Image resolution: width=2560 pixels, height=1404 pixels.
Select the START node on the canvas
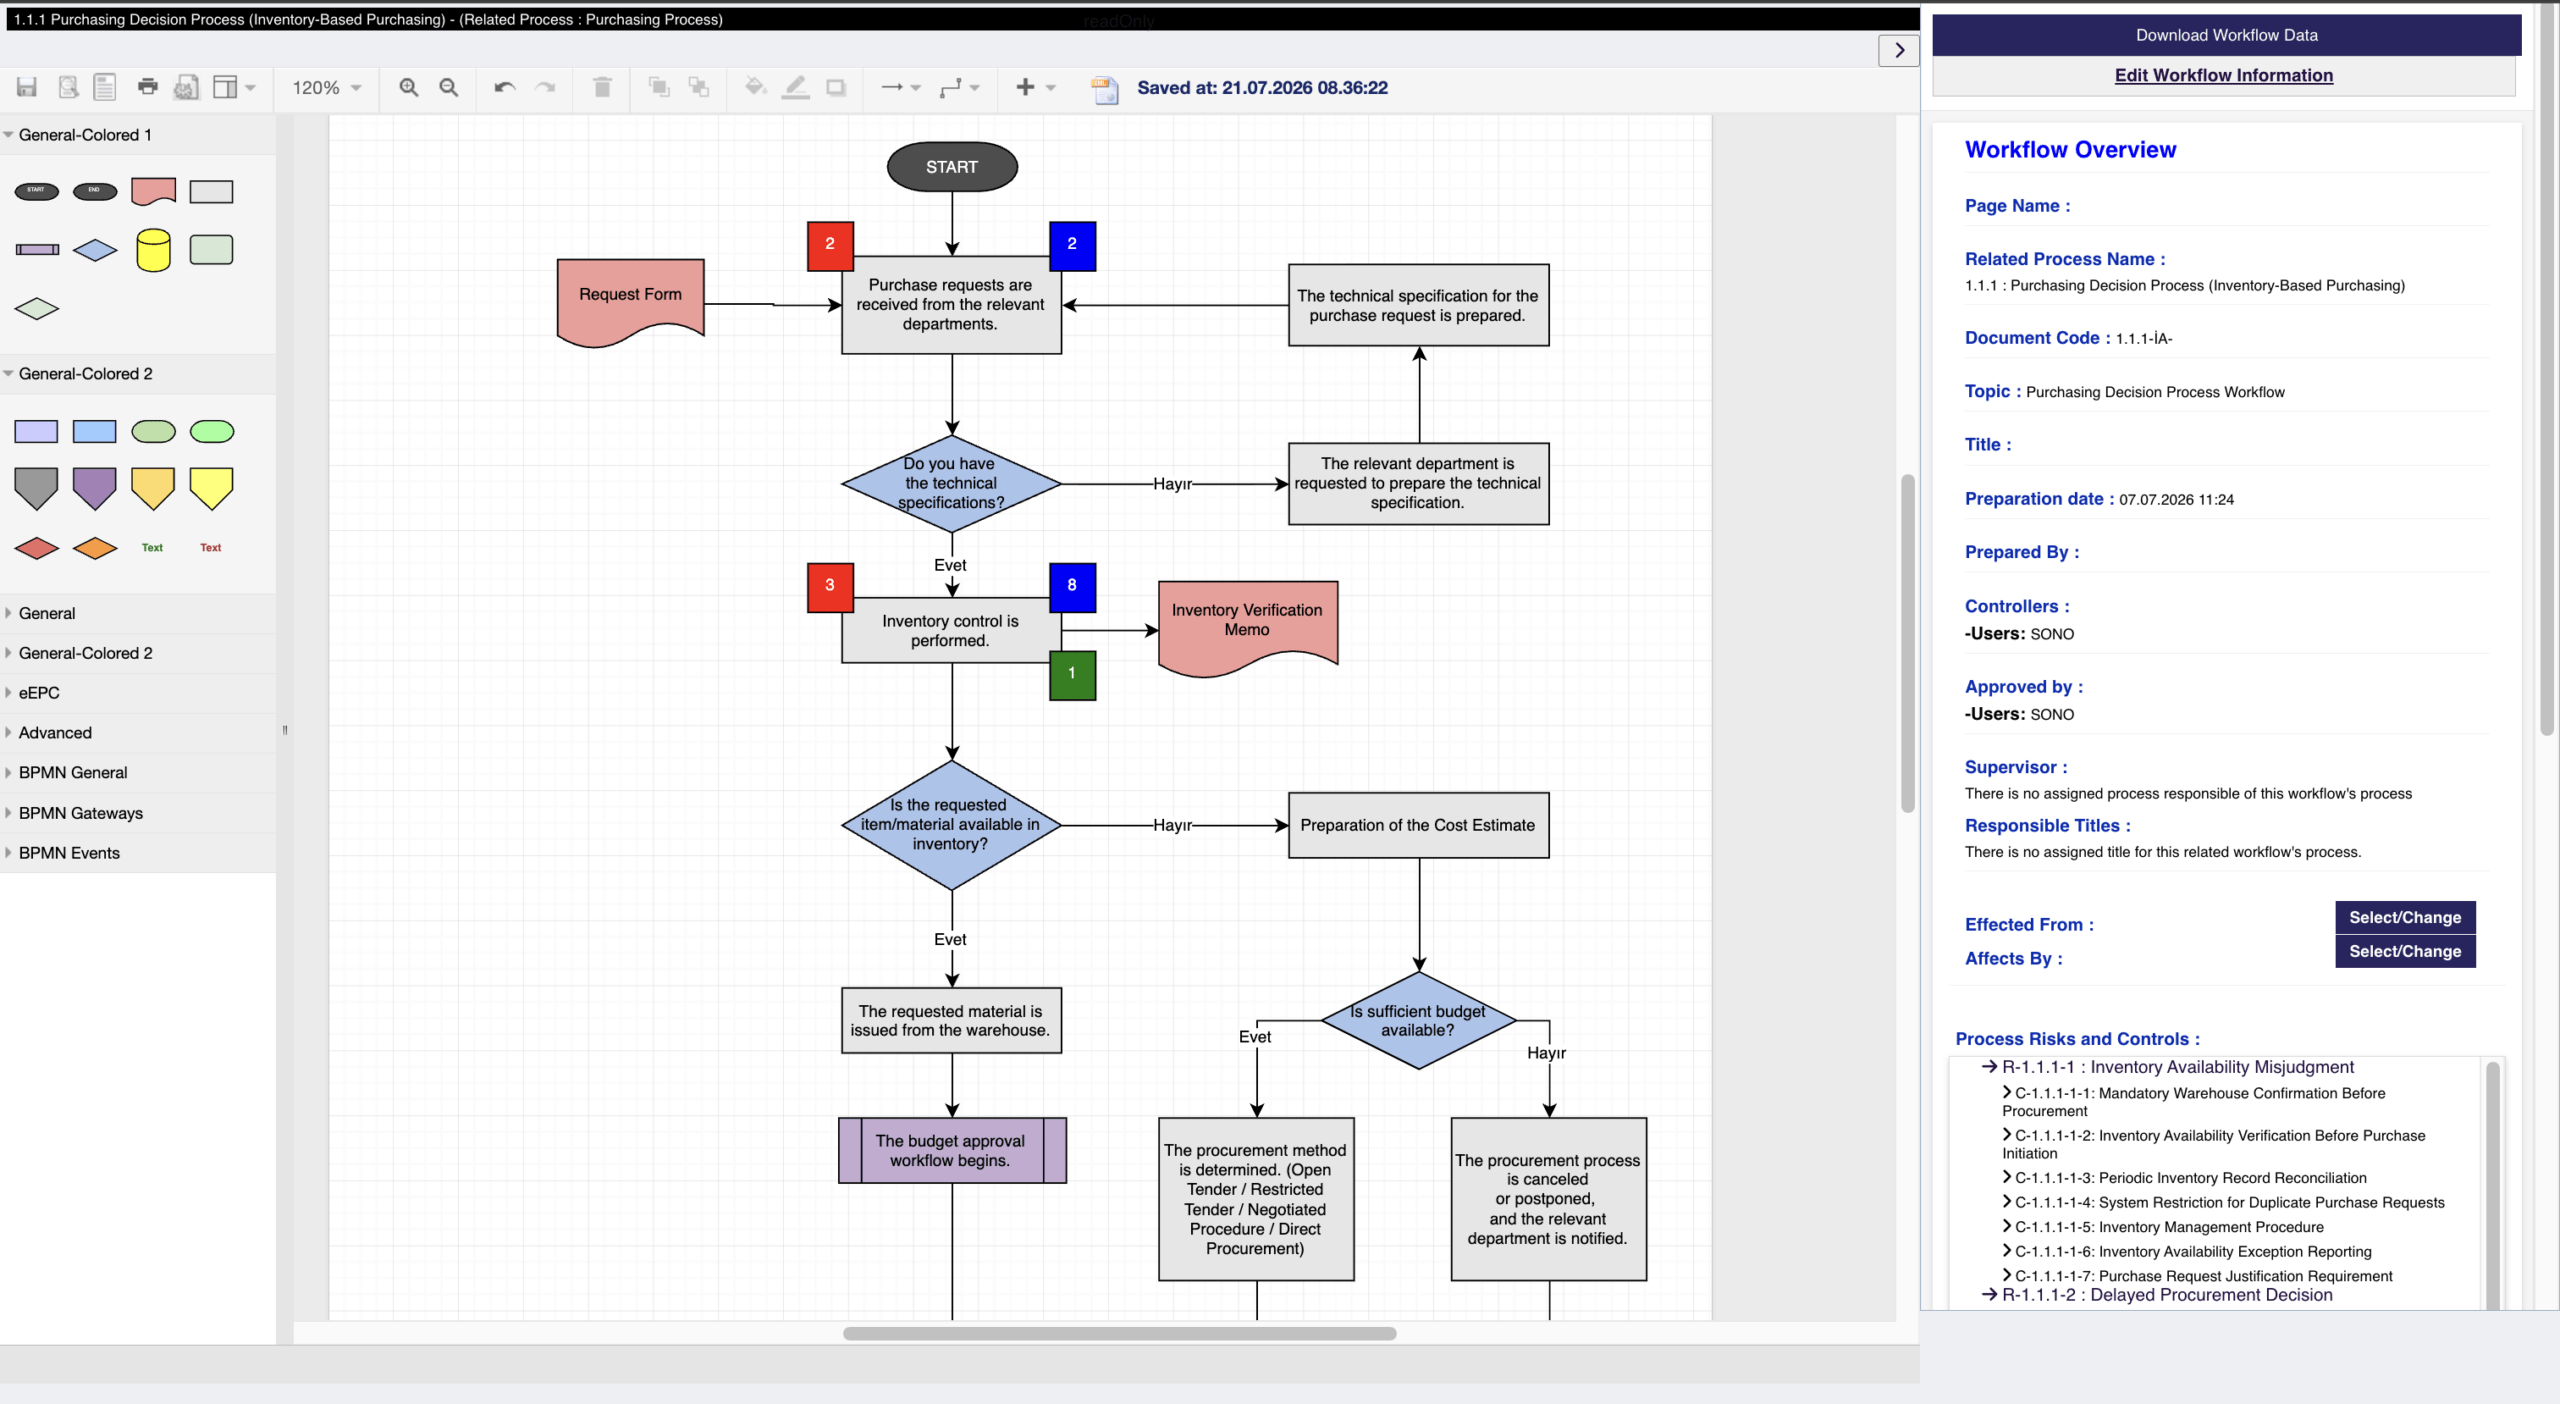point(952,167)
